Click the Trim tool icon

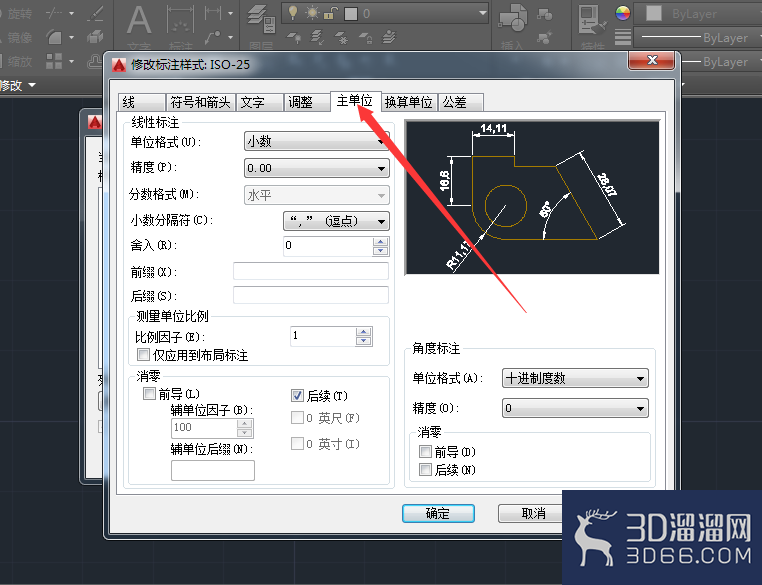point(54,13)
